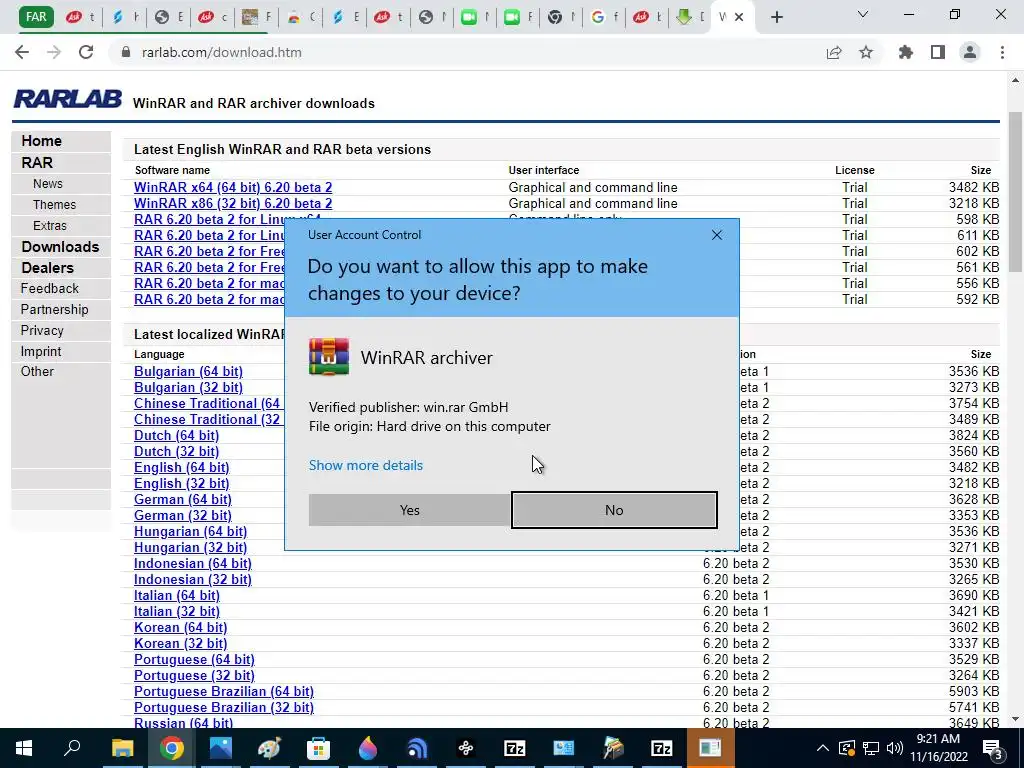Image resolution: width=1024 pixels, height=768 pixels.
Task: Open the Feedback sidebar item
Action: click(50, 288)
